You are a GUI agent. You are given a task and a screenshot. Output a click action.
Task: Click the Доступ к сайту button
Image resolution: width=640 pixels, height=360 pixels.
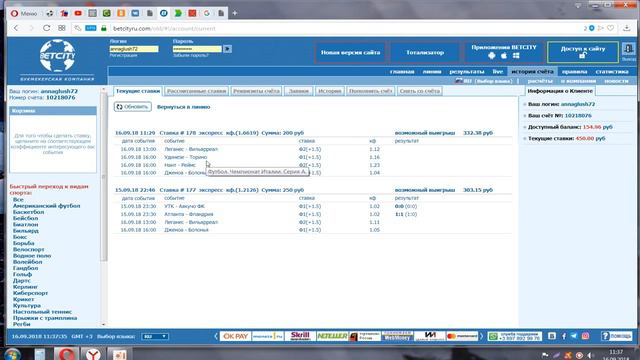point(583,52)
